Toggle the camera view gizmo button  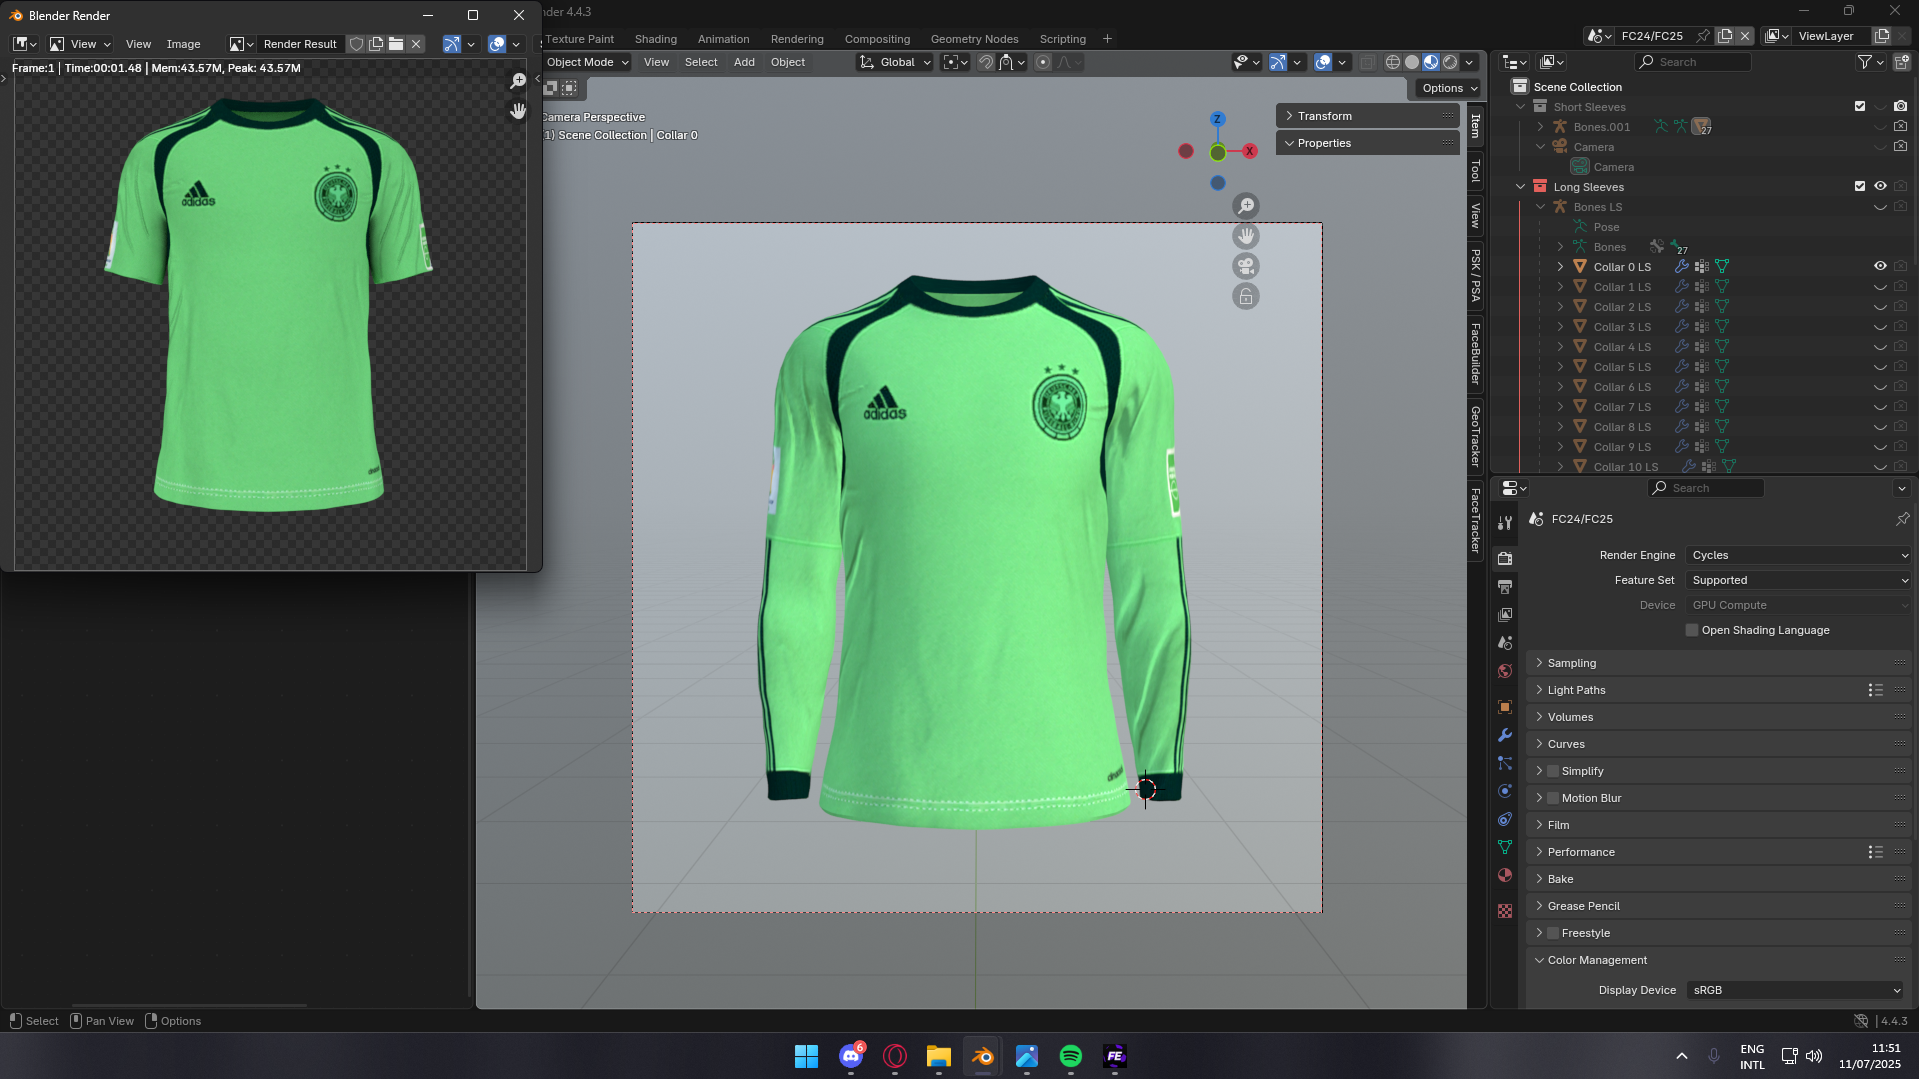pos(1246,266)
